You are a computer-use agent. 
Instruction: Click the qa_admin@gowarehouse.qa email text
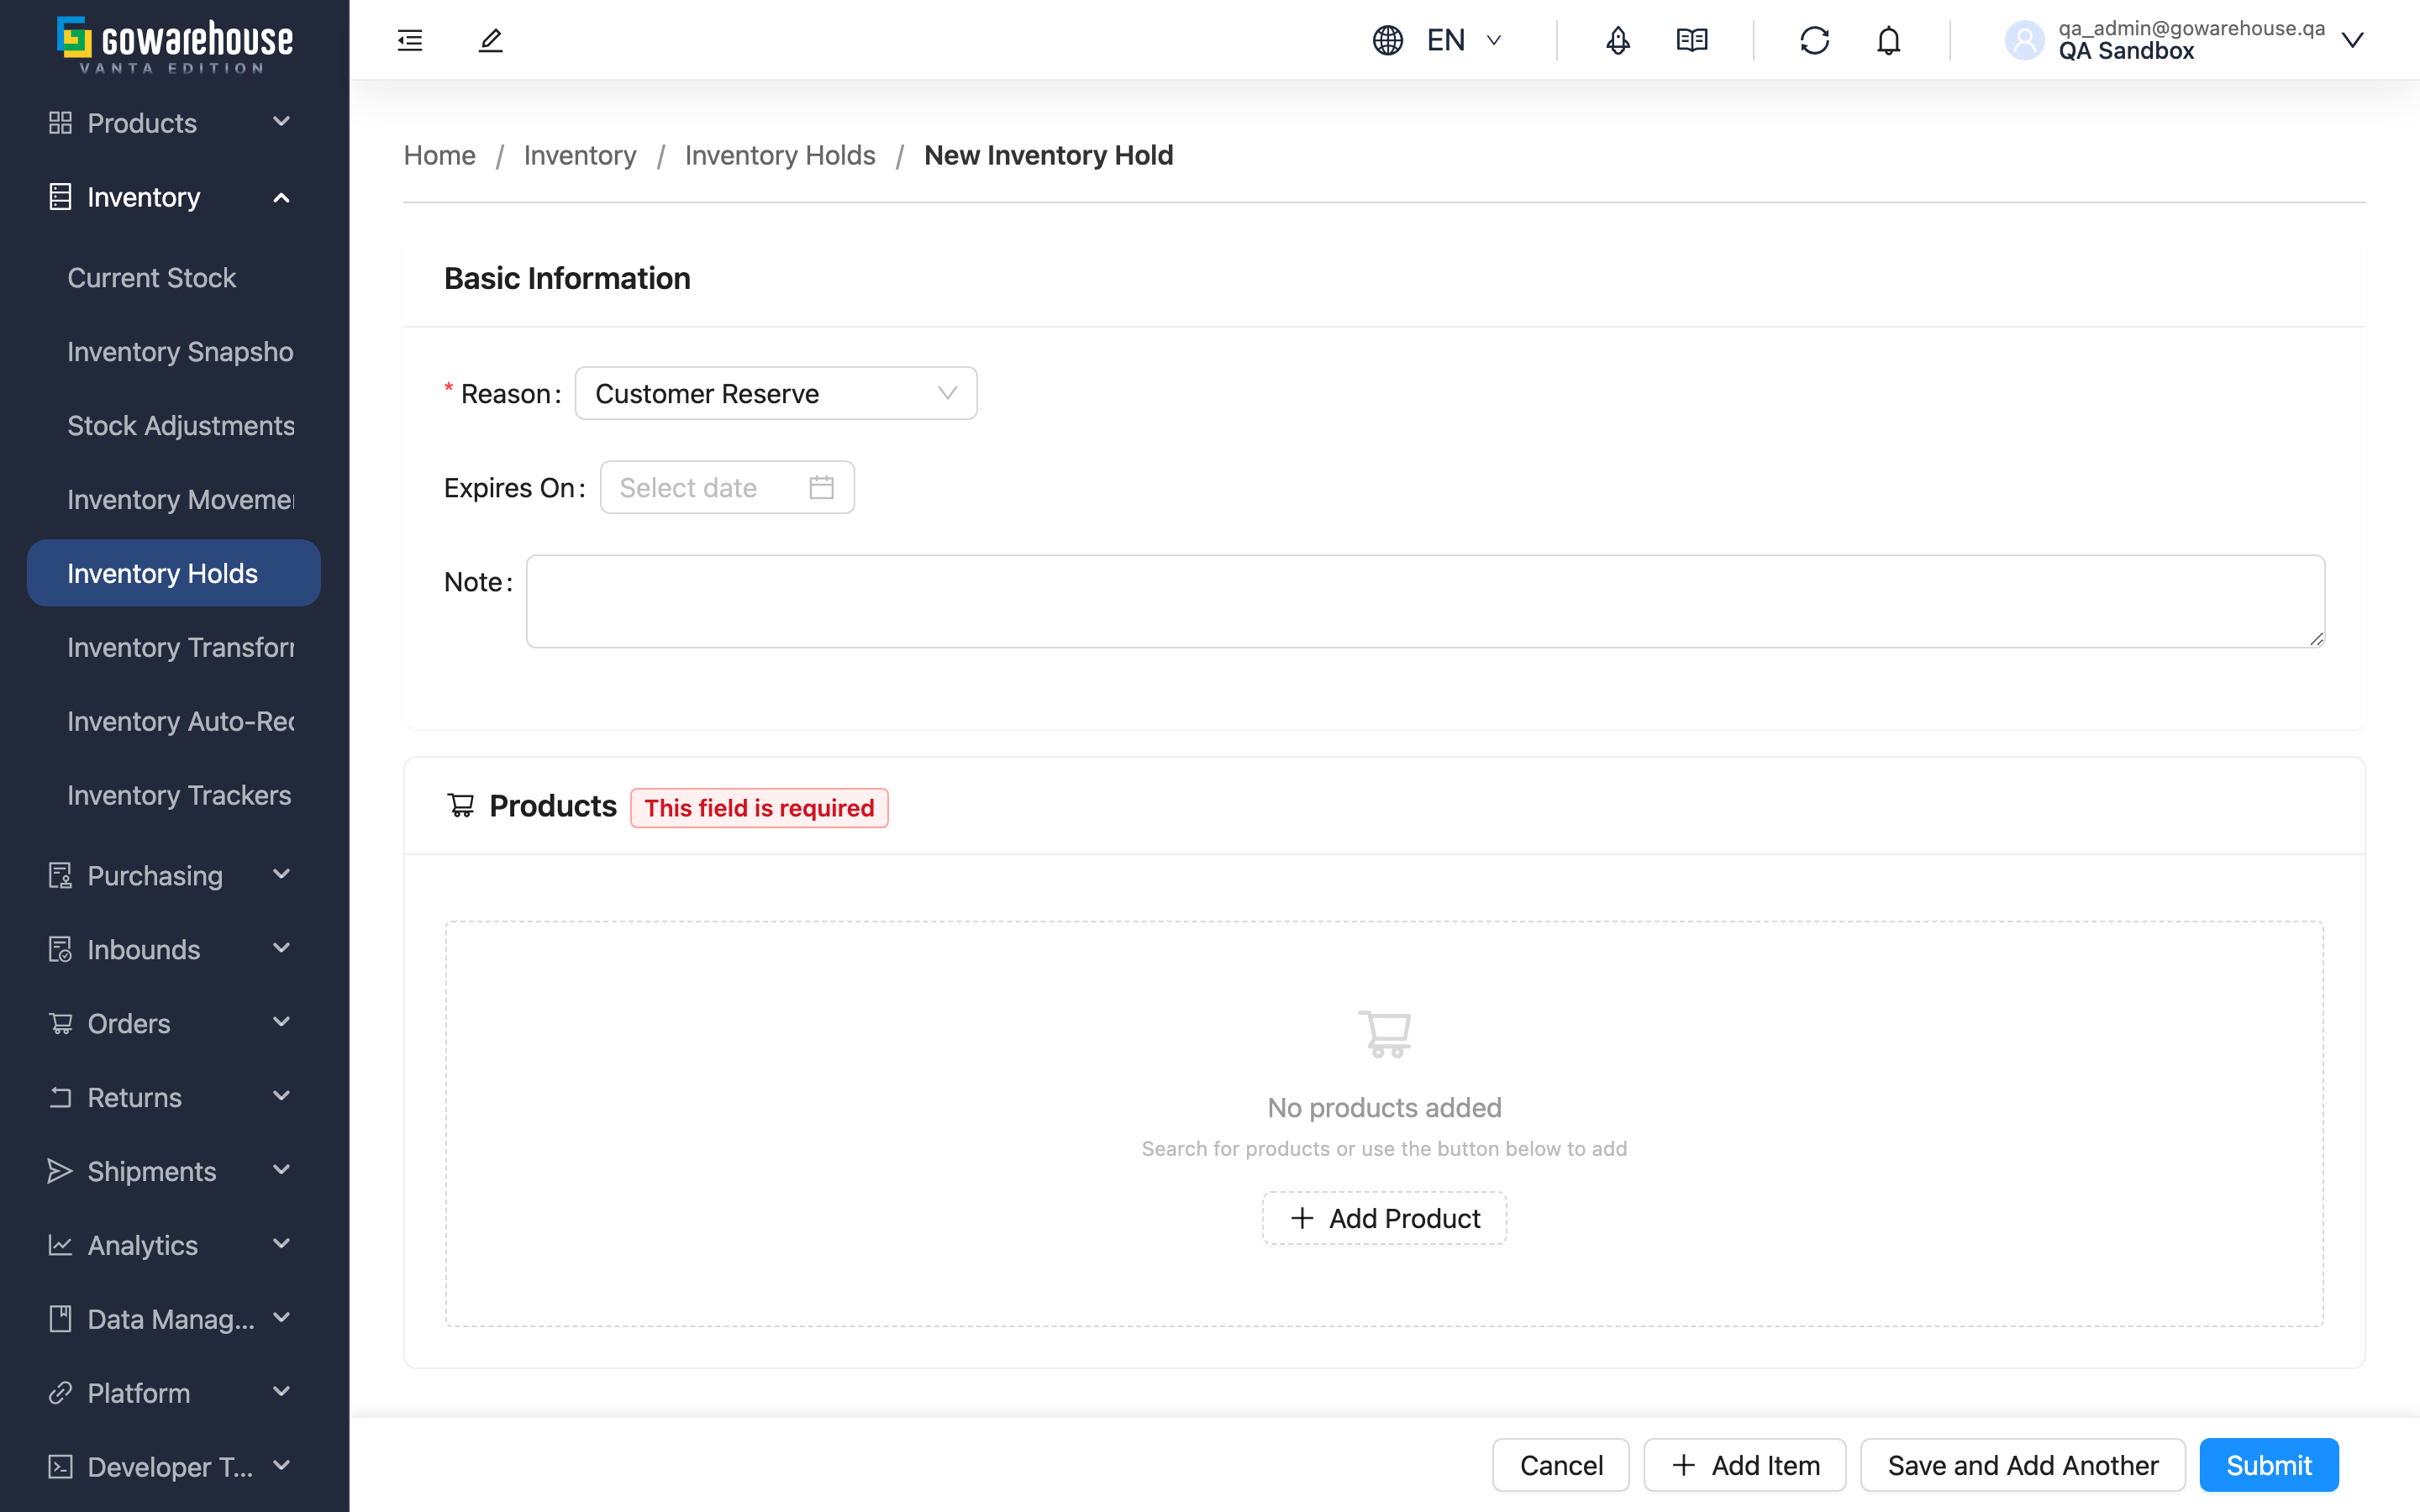click(2191, 28)
